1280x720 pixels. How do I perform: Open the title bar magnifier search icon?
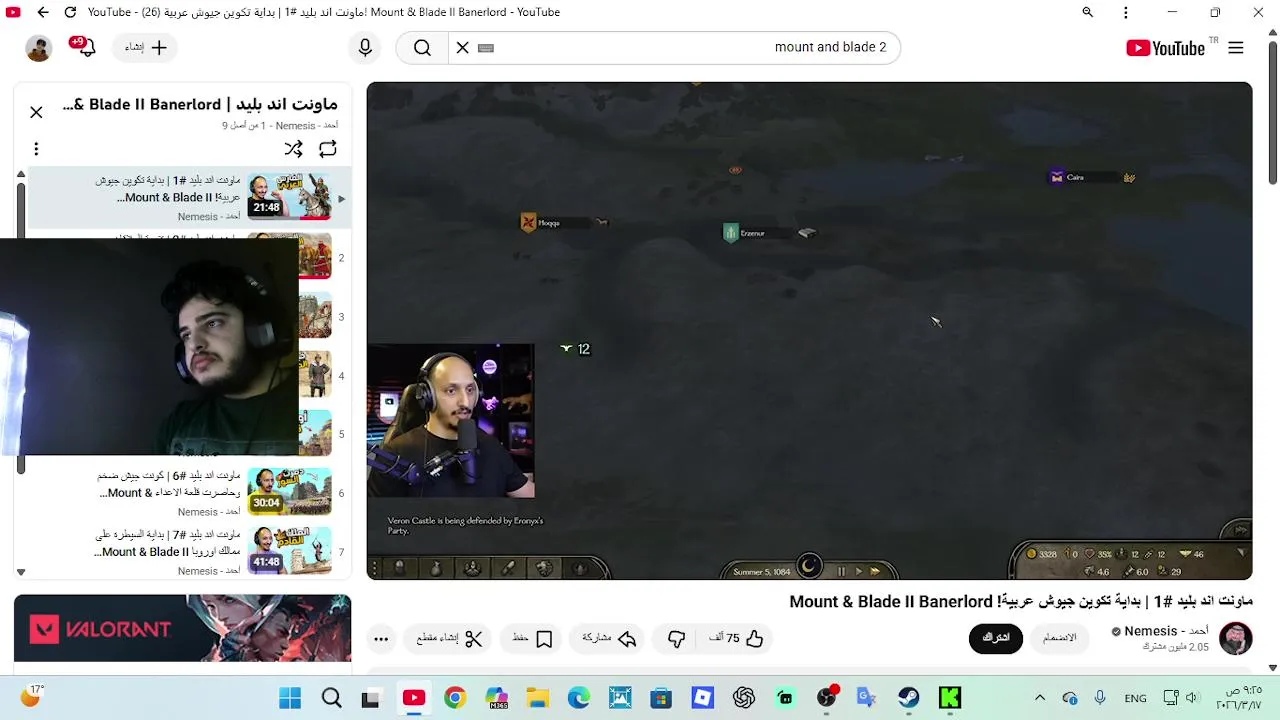pyautogui.click(x=1088, y=12)
